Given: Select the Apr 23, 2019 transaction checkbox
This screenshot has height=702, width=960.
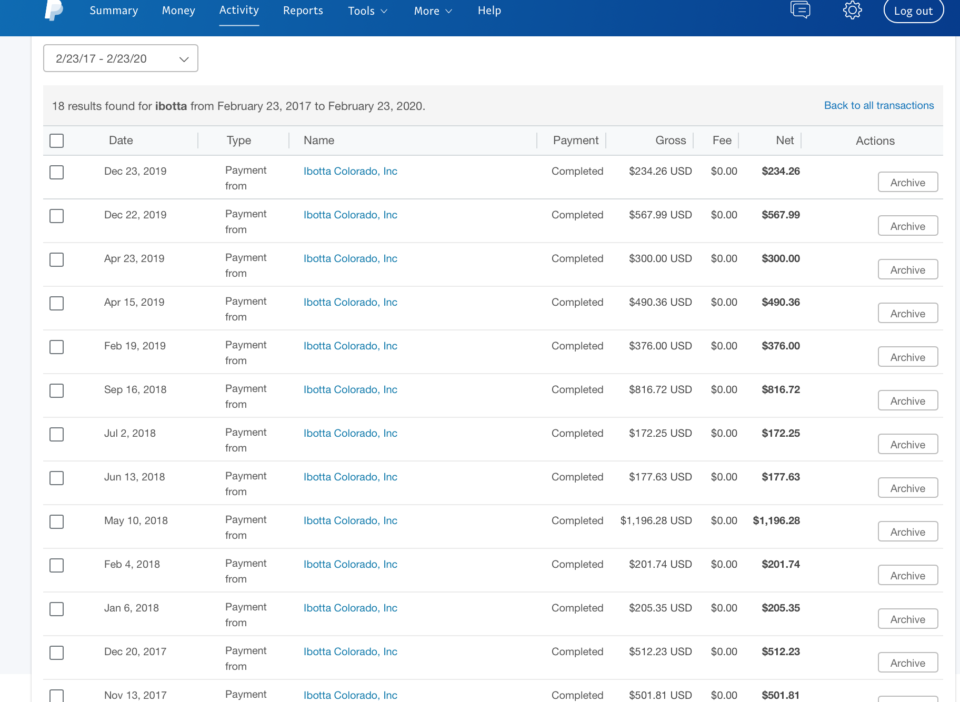Looking at the screenshot, I should coord(56,260).
